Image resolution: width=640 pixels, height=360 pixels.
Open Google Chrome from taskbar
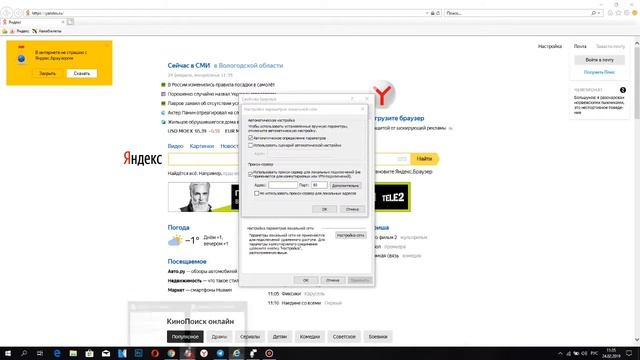tap(171, 353)
